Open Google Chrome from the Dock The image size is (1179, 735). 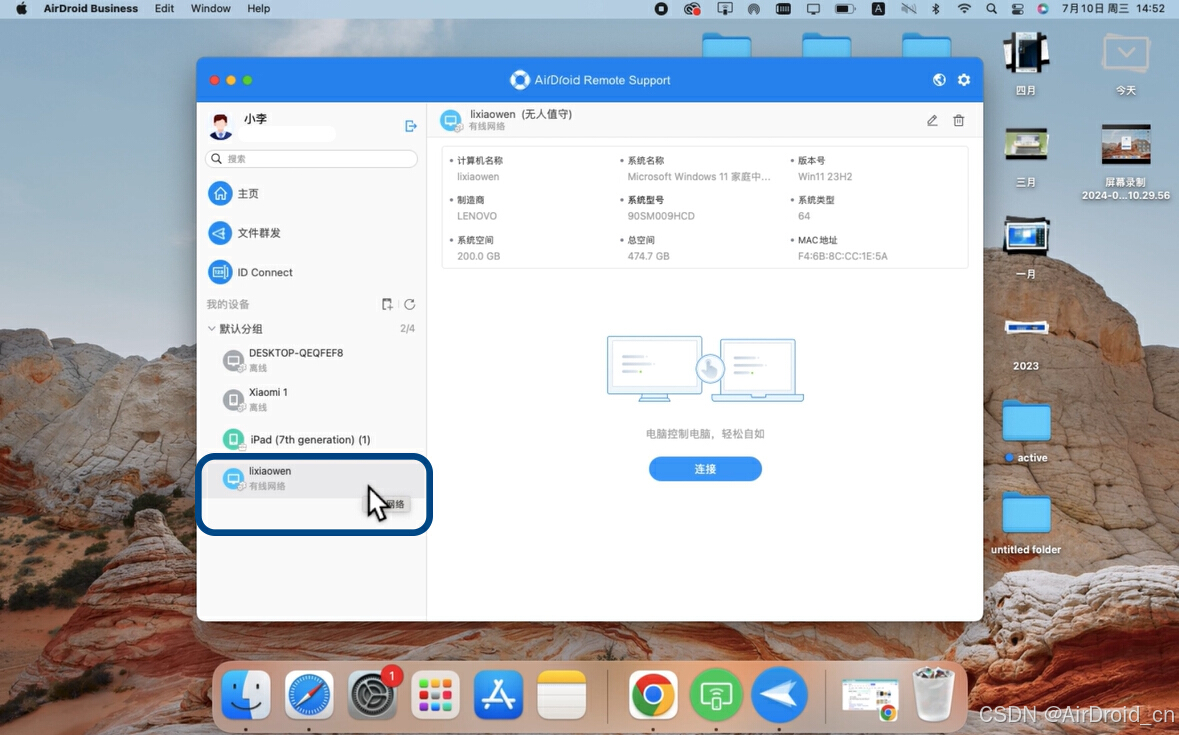point(653,694)
